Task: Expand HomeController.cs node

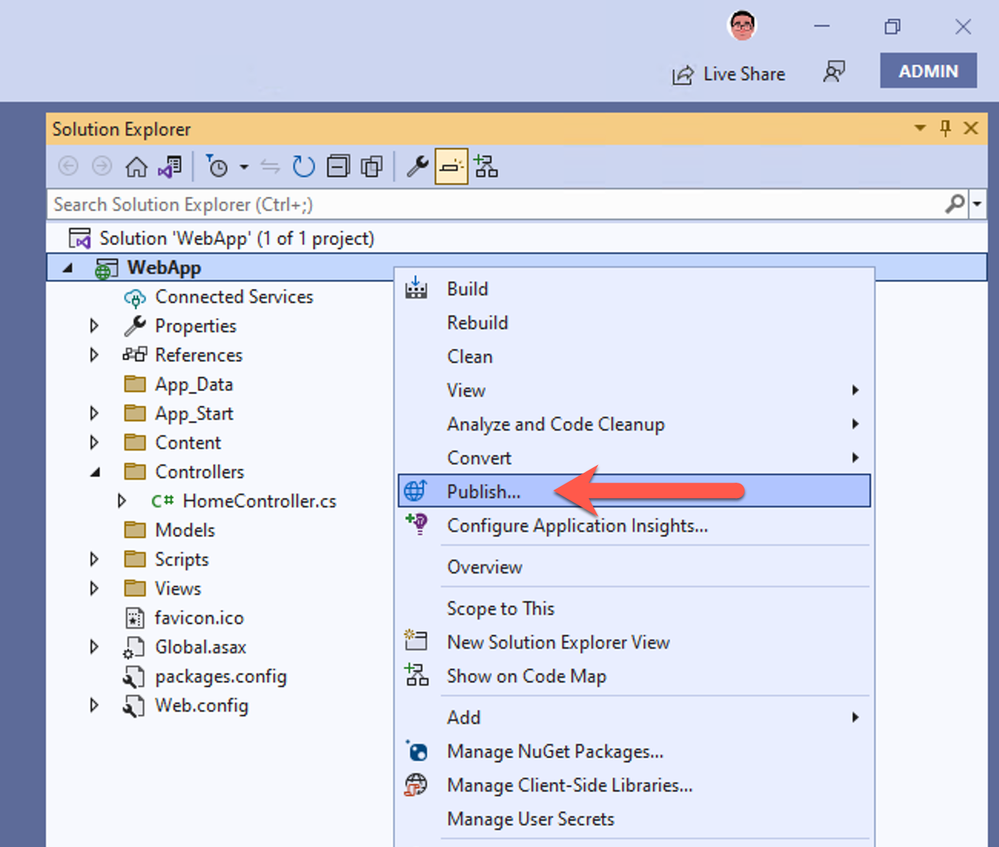Action: 122,501
